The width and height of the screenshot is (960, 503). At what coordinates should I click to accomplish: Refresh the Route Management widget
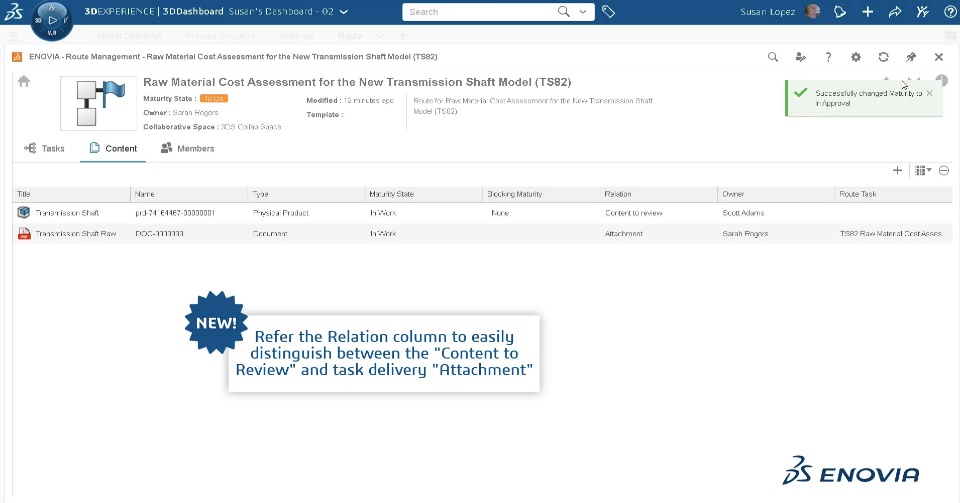click(883, 57)
